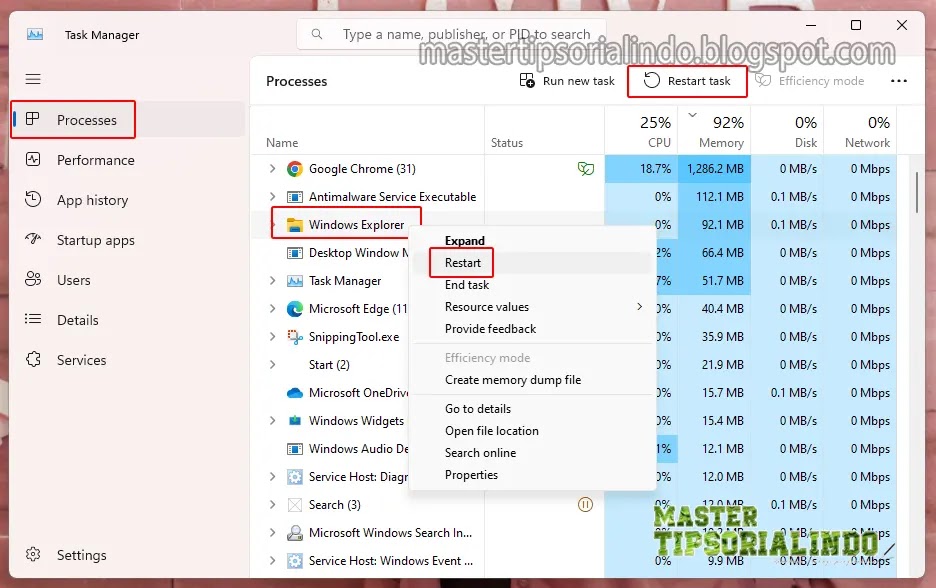
Task: Click the Task Manager process row icon
Action: (294, 281)
